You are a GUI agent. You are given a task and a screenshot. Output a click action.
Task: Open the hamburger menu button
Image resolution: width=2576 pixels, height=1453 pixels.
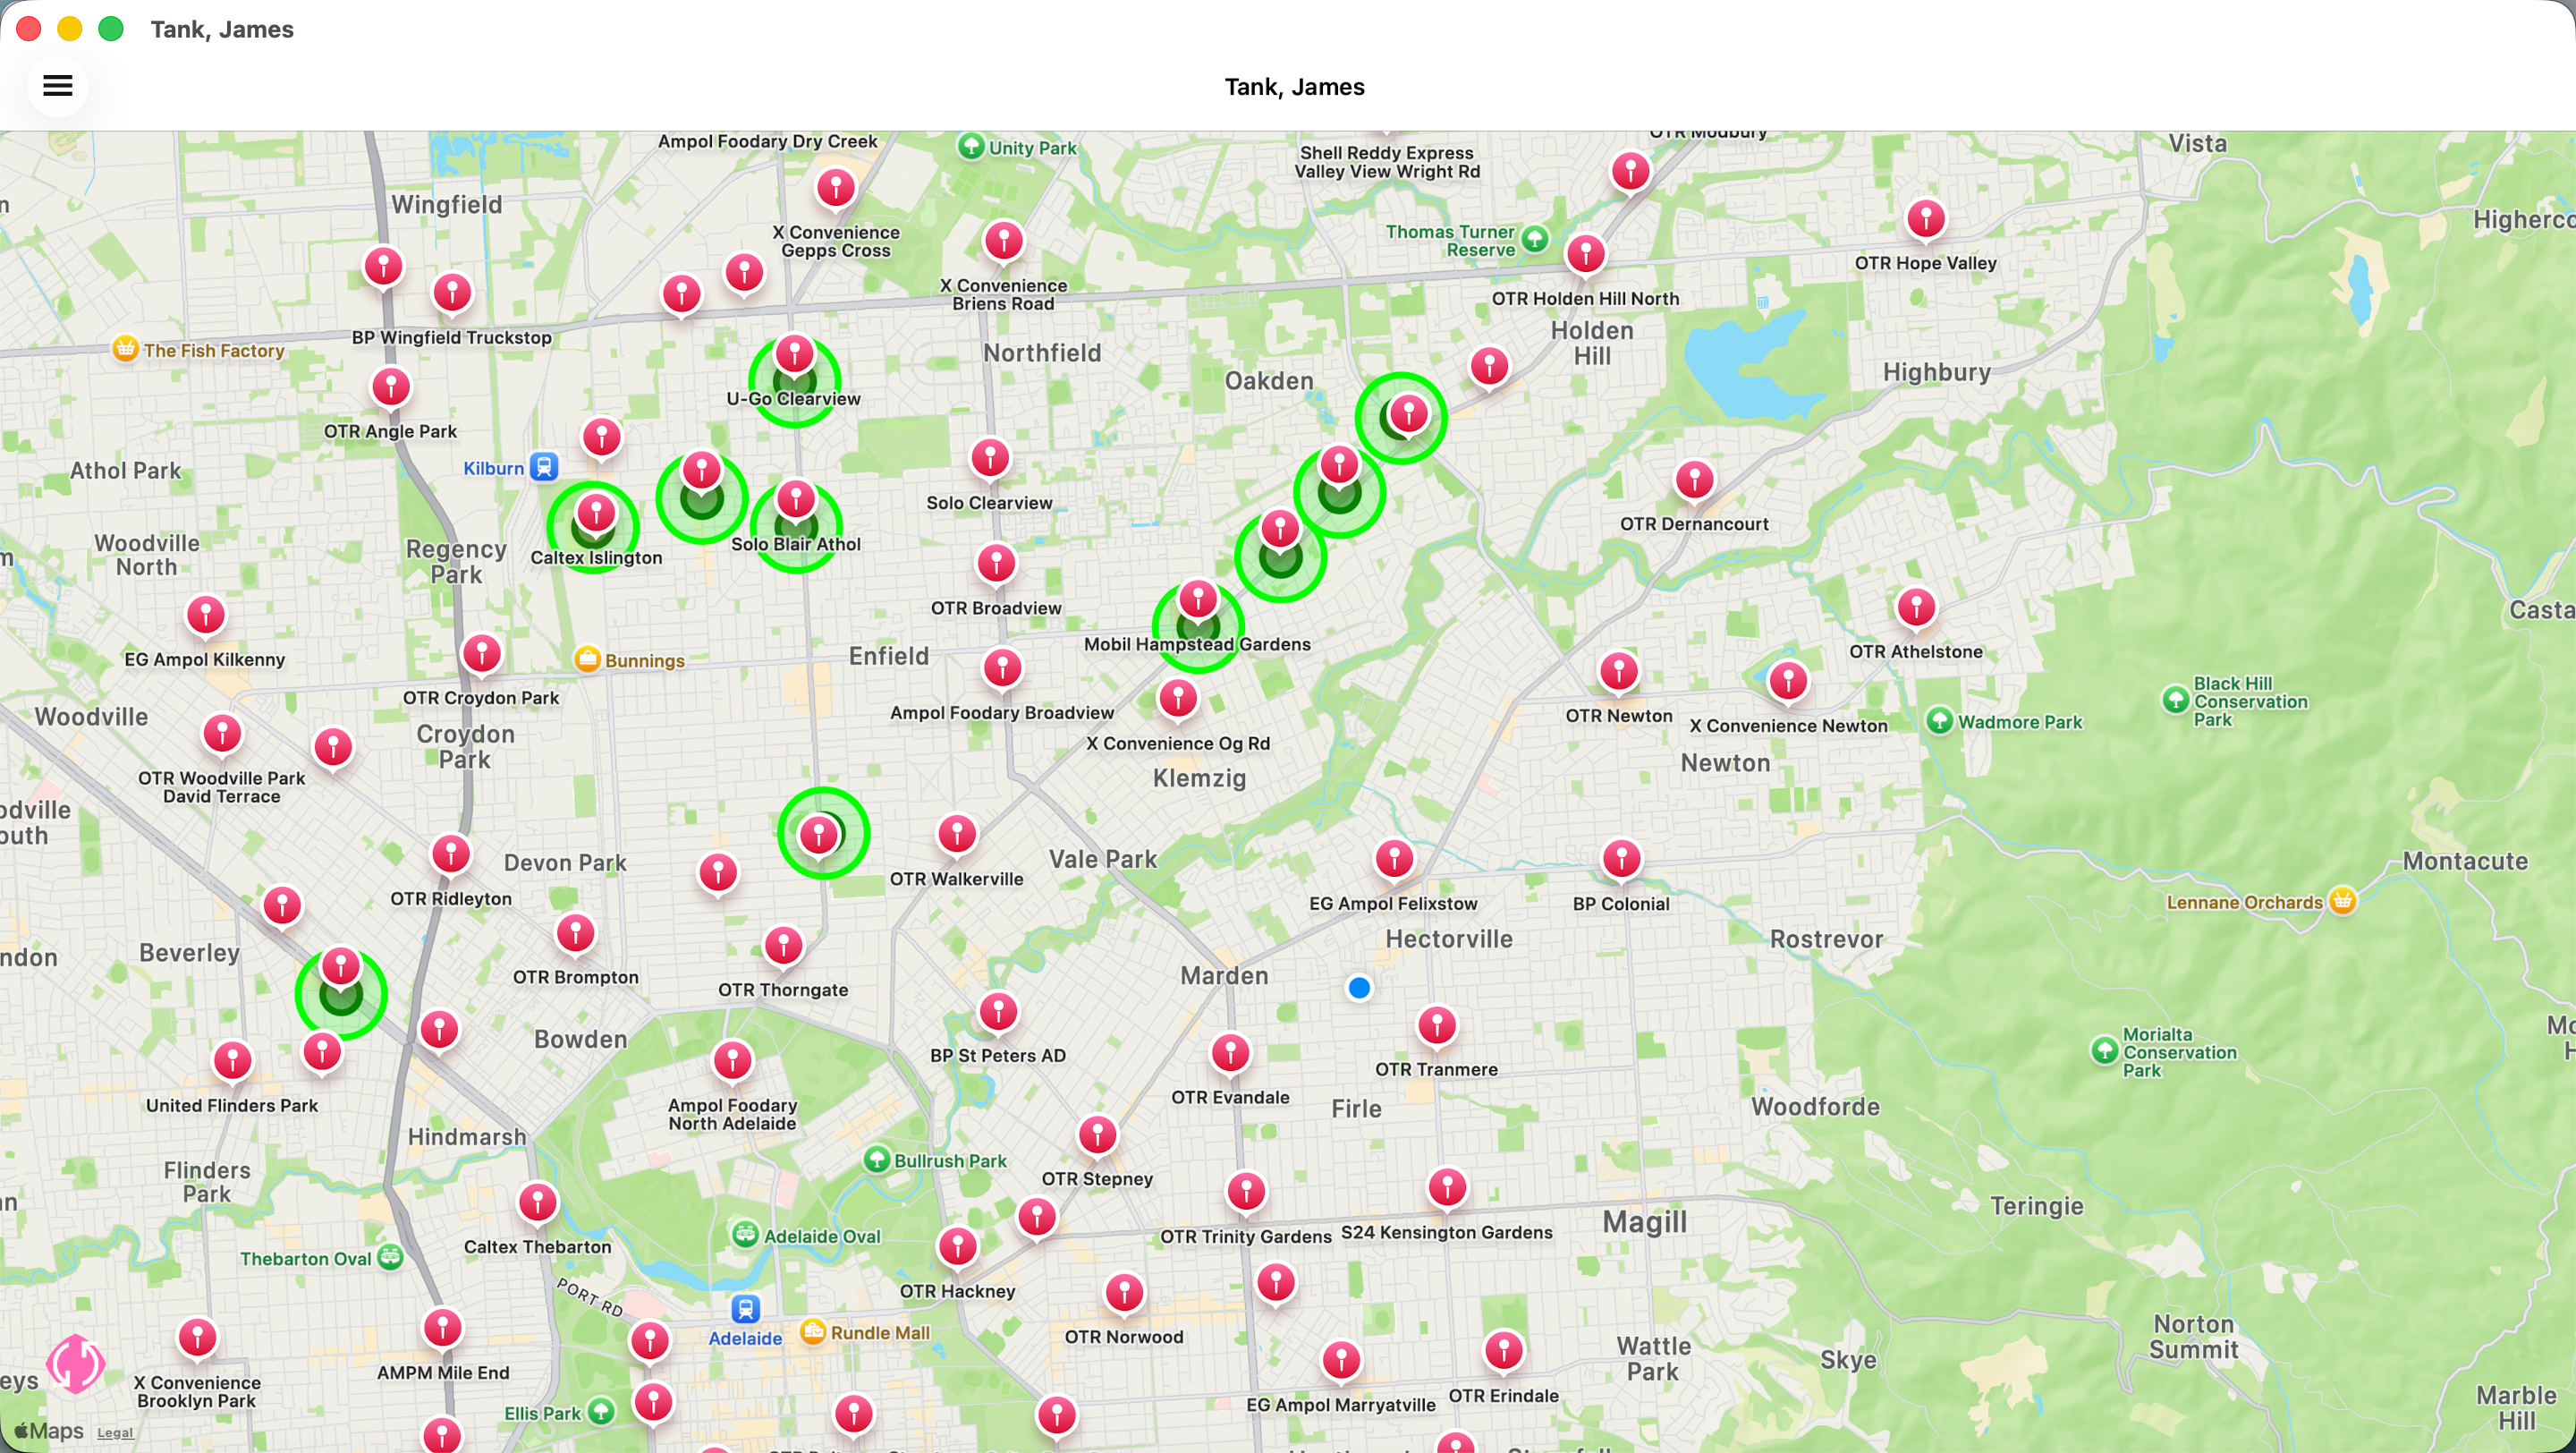point(58,86)
